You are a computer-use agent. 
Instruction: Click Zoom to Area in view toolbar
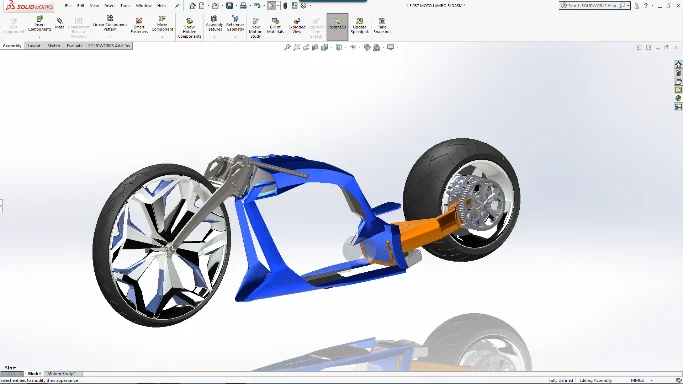(297, 47)
